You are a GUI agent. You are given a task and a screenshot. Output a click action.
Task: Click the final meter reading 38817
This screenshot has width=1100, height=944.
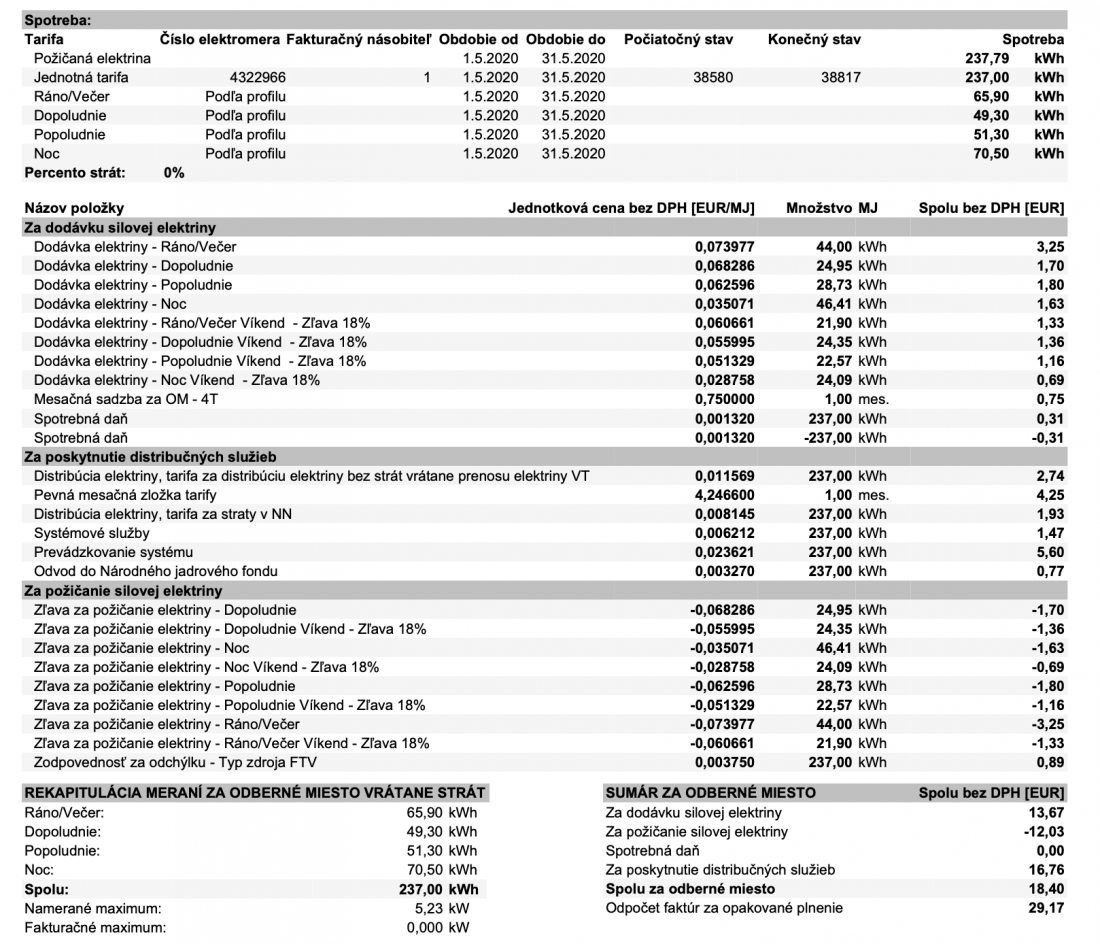click(x=840, y=77)
